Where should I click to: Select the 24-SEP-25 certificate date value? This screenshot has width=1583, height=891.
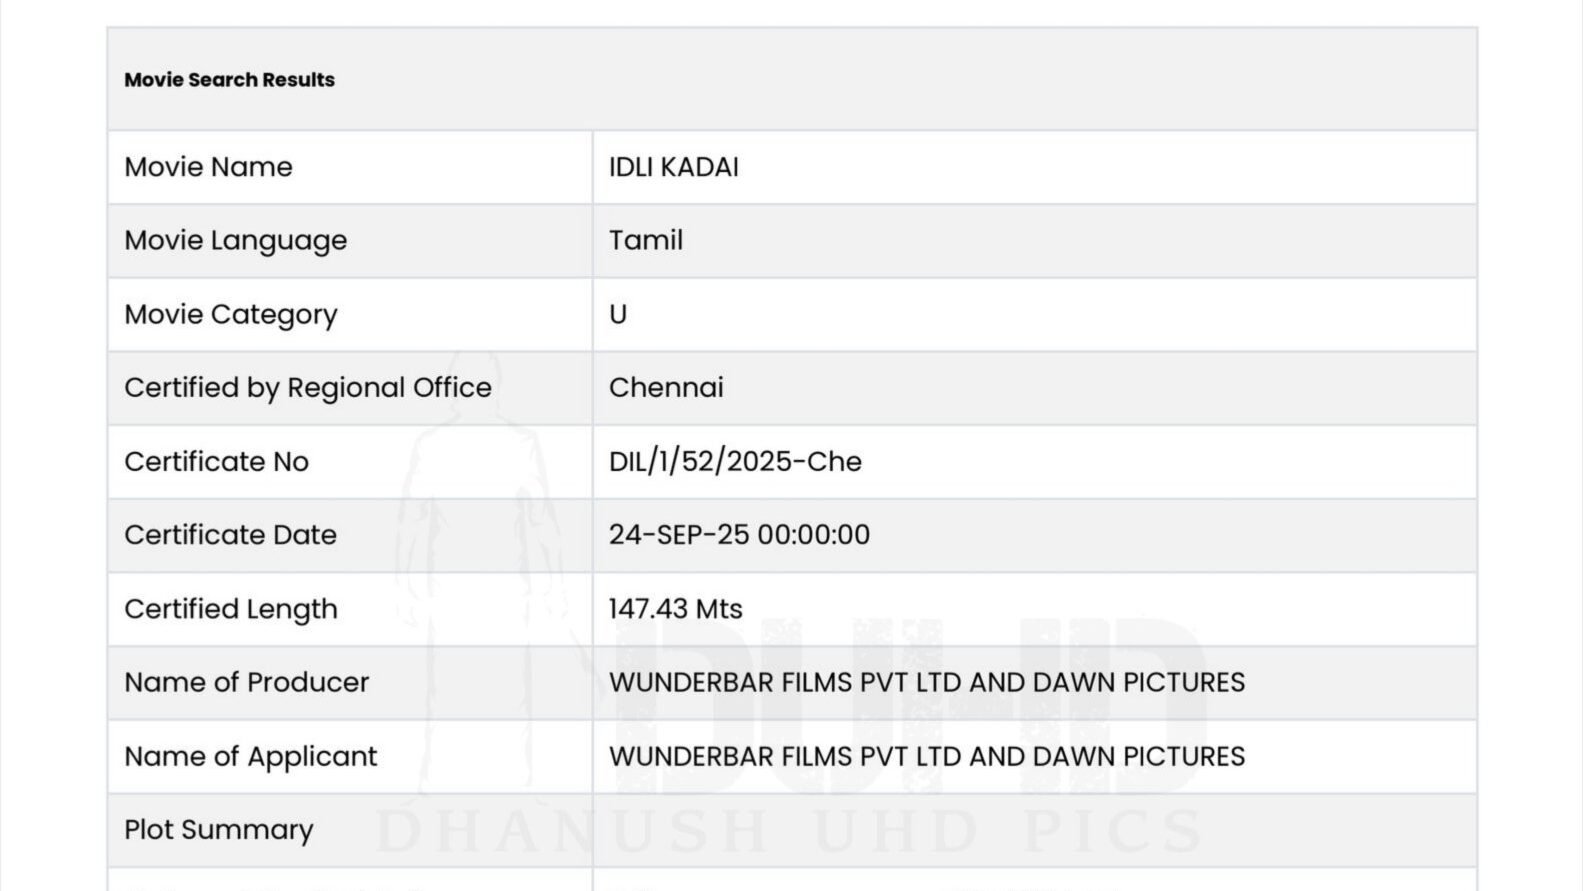click(739, 534)
